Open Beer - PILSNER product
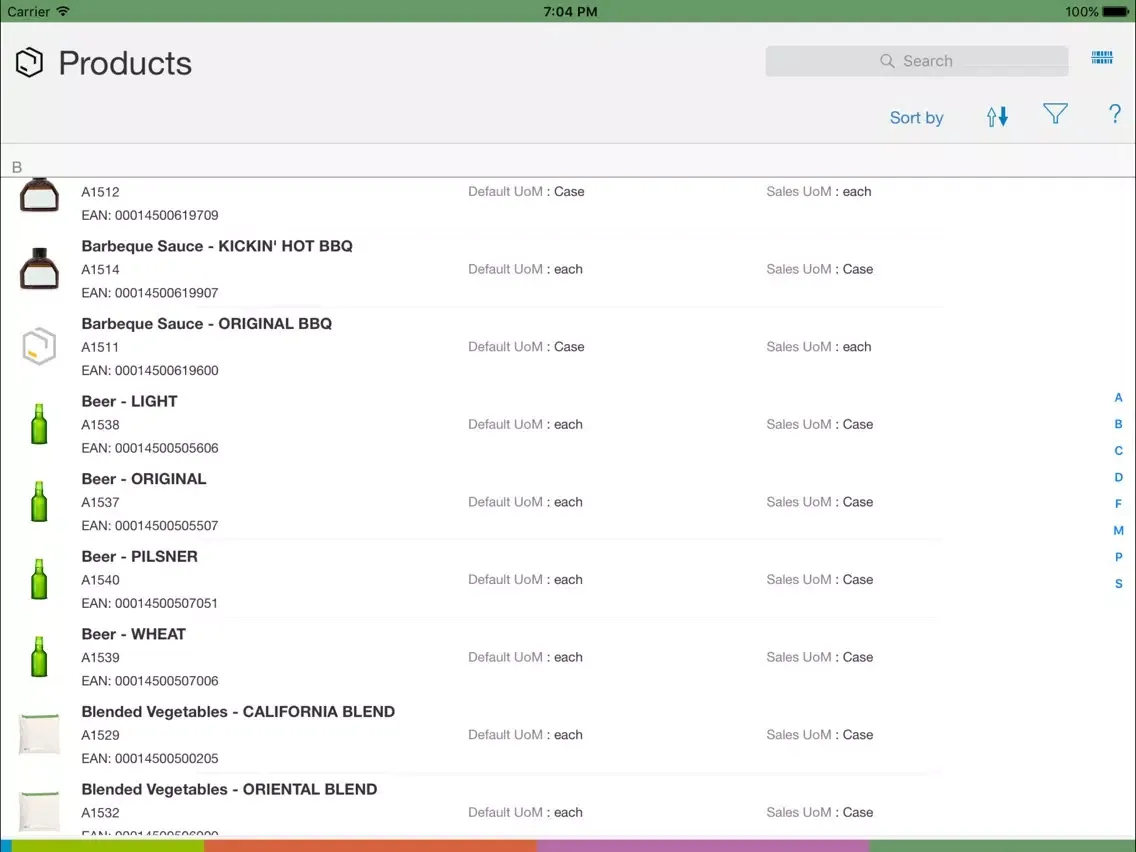 (140, 557)
